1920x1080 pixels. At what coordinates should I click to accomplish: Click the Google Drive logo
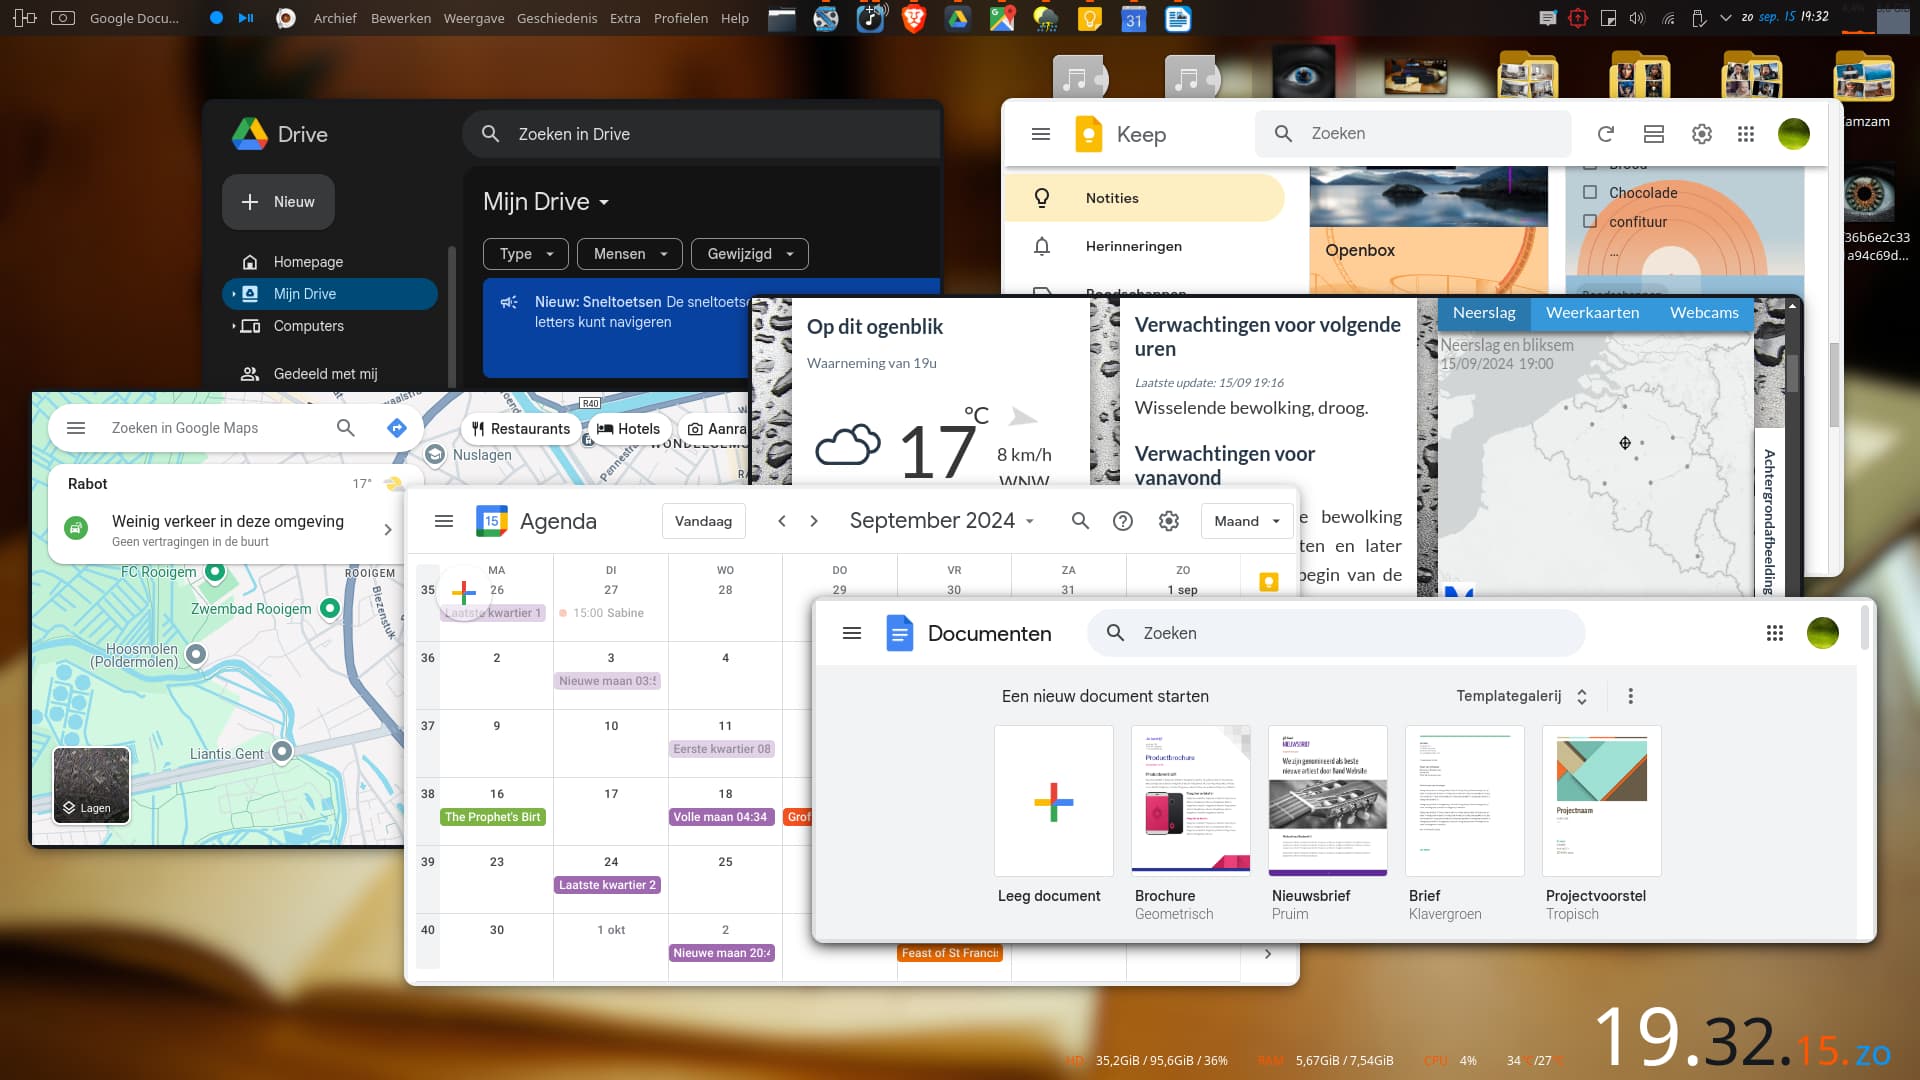(x=250, y=134)
